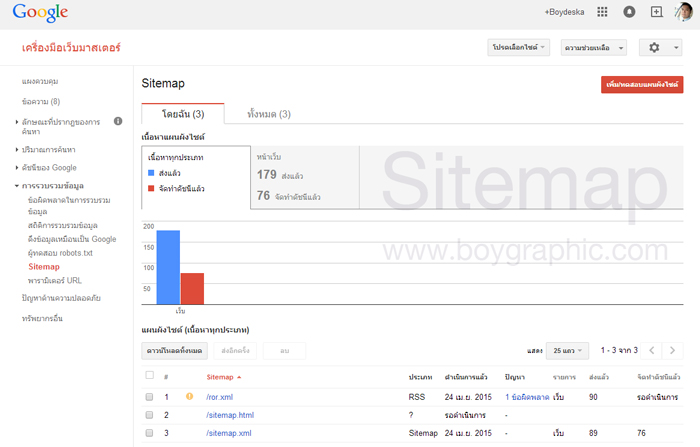Click the warning icon beside /ror.xml
The image size is (700, 447).
[x=189, y=397]
